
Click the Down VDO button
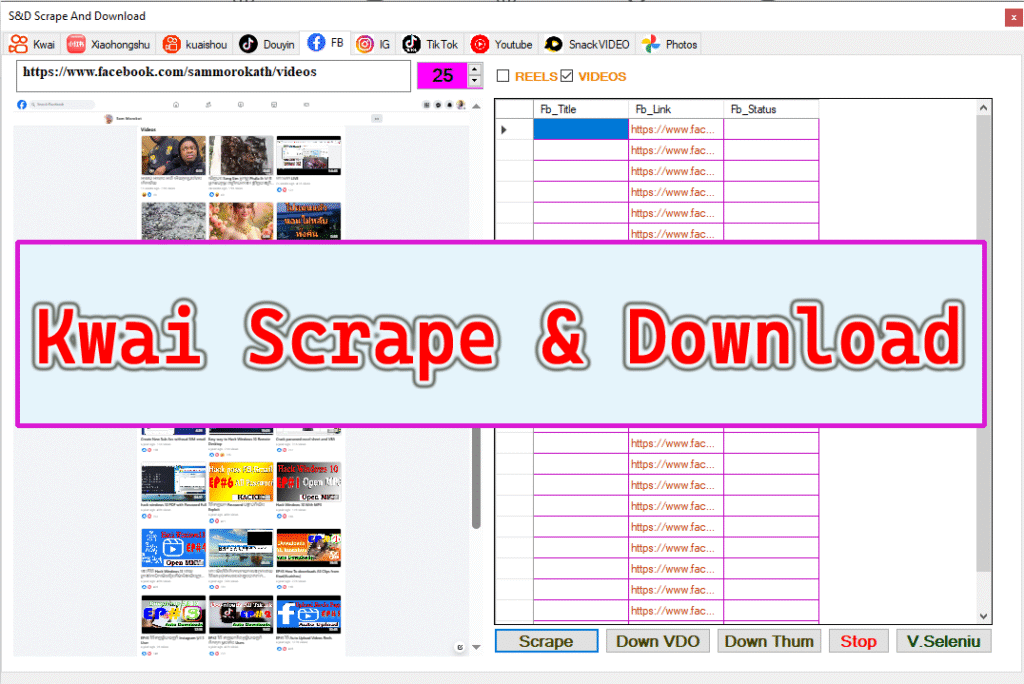pyautogui.click(x=658, y=641)
